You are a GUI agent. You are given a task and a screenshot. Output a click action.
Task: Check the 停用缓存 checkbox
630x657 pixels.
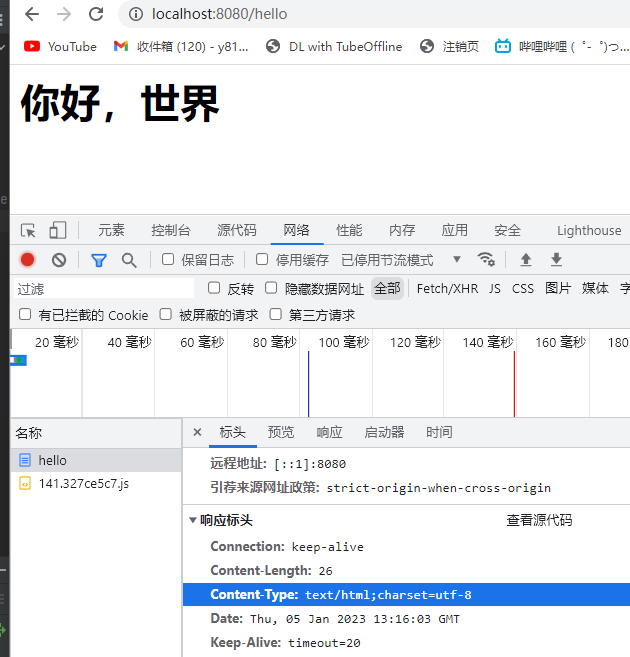tap(262, 260)
